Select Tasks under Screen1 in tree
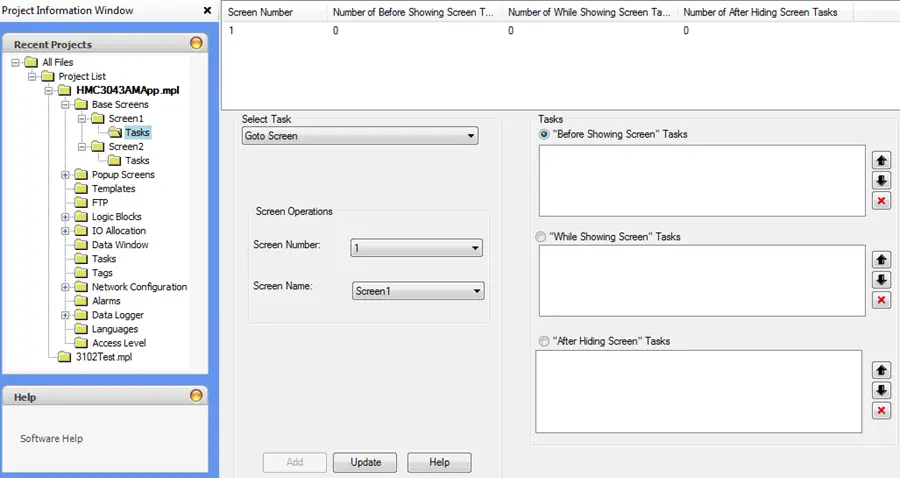The width and height of the screenshot is (900, 478). [137, 133]
